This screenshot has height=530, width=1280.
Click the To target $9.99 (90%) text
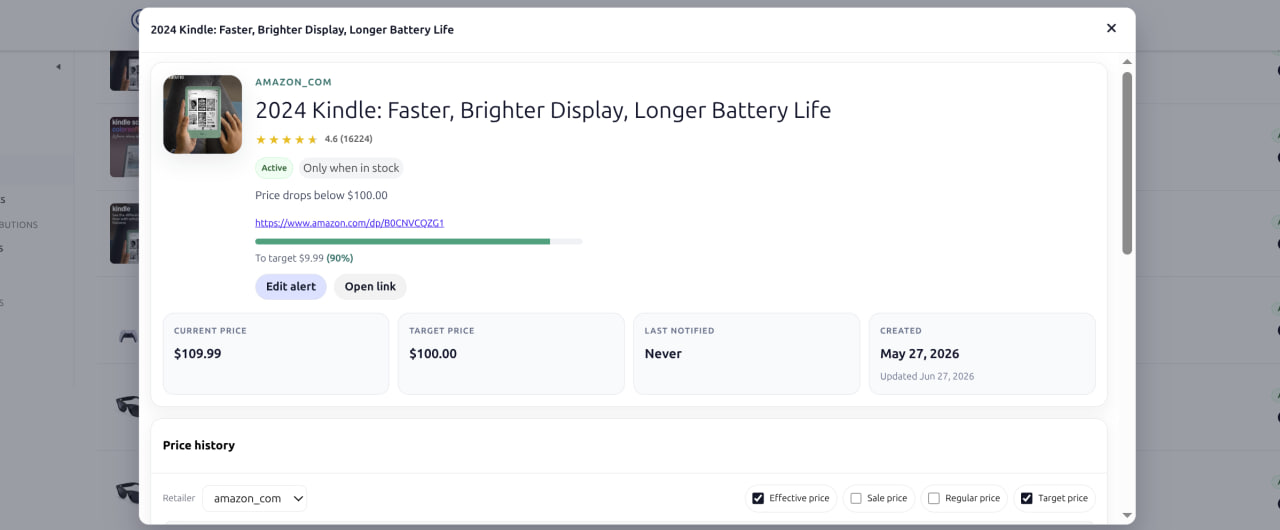pyautogui.click(x=304, y=258)
